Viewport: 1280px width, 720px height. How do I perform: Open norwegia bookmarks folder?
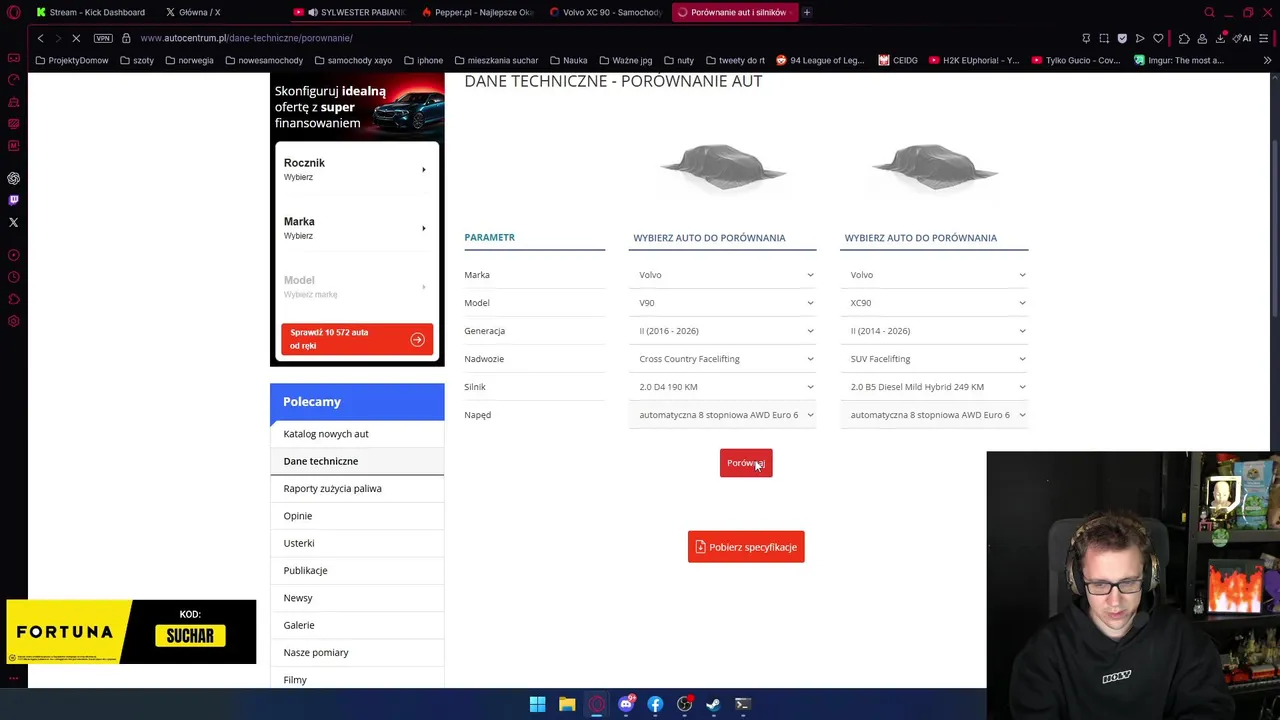(x=189, y=60)
